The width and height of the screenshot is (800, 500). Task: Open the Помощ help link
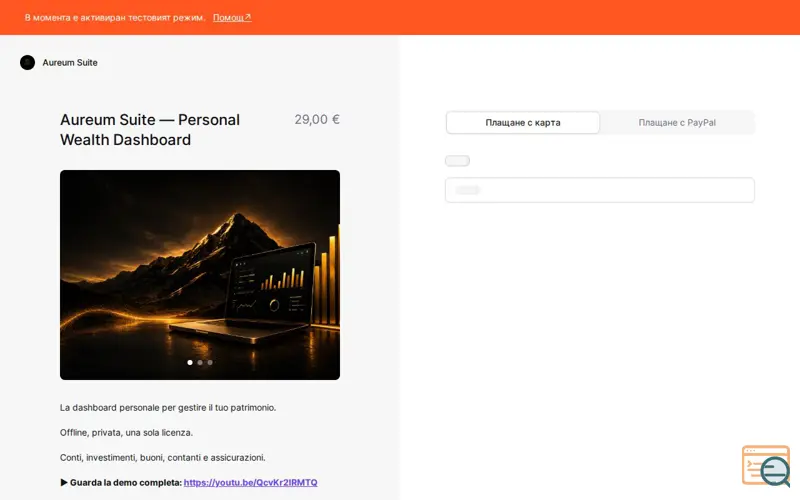coord(232,17)
